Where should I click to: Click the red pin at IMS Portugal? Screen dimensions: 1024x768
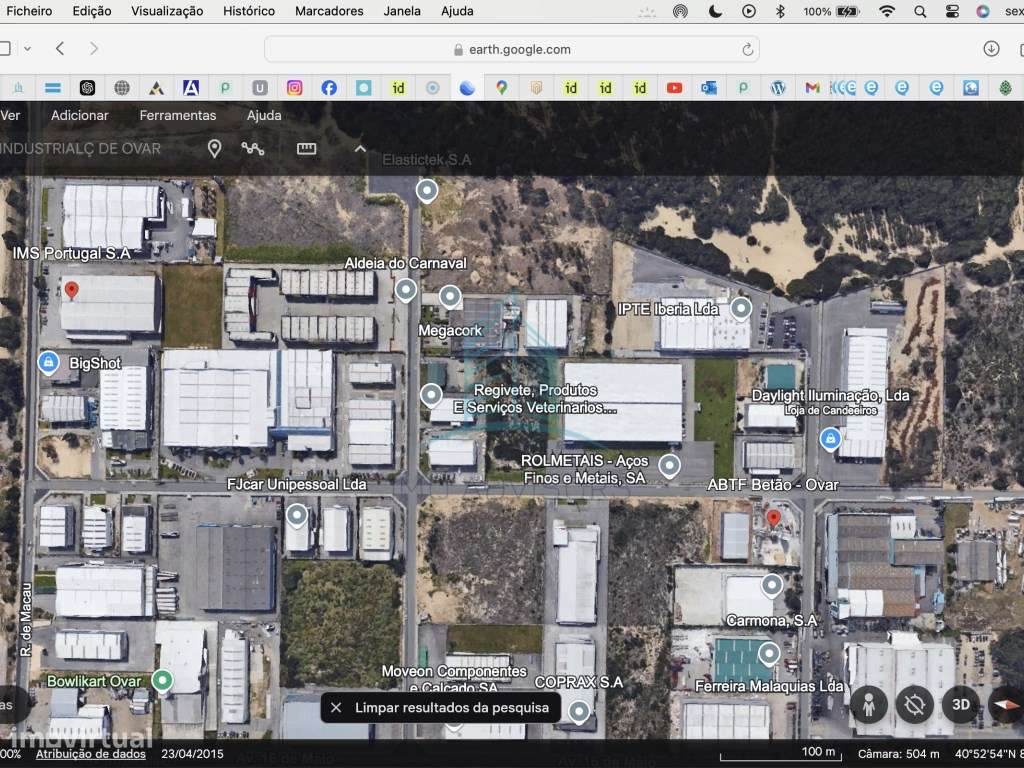(72, 291)
